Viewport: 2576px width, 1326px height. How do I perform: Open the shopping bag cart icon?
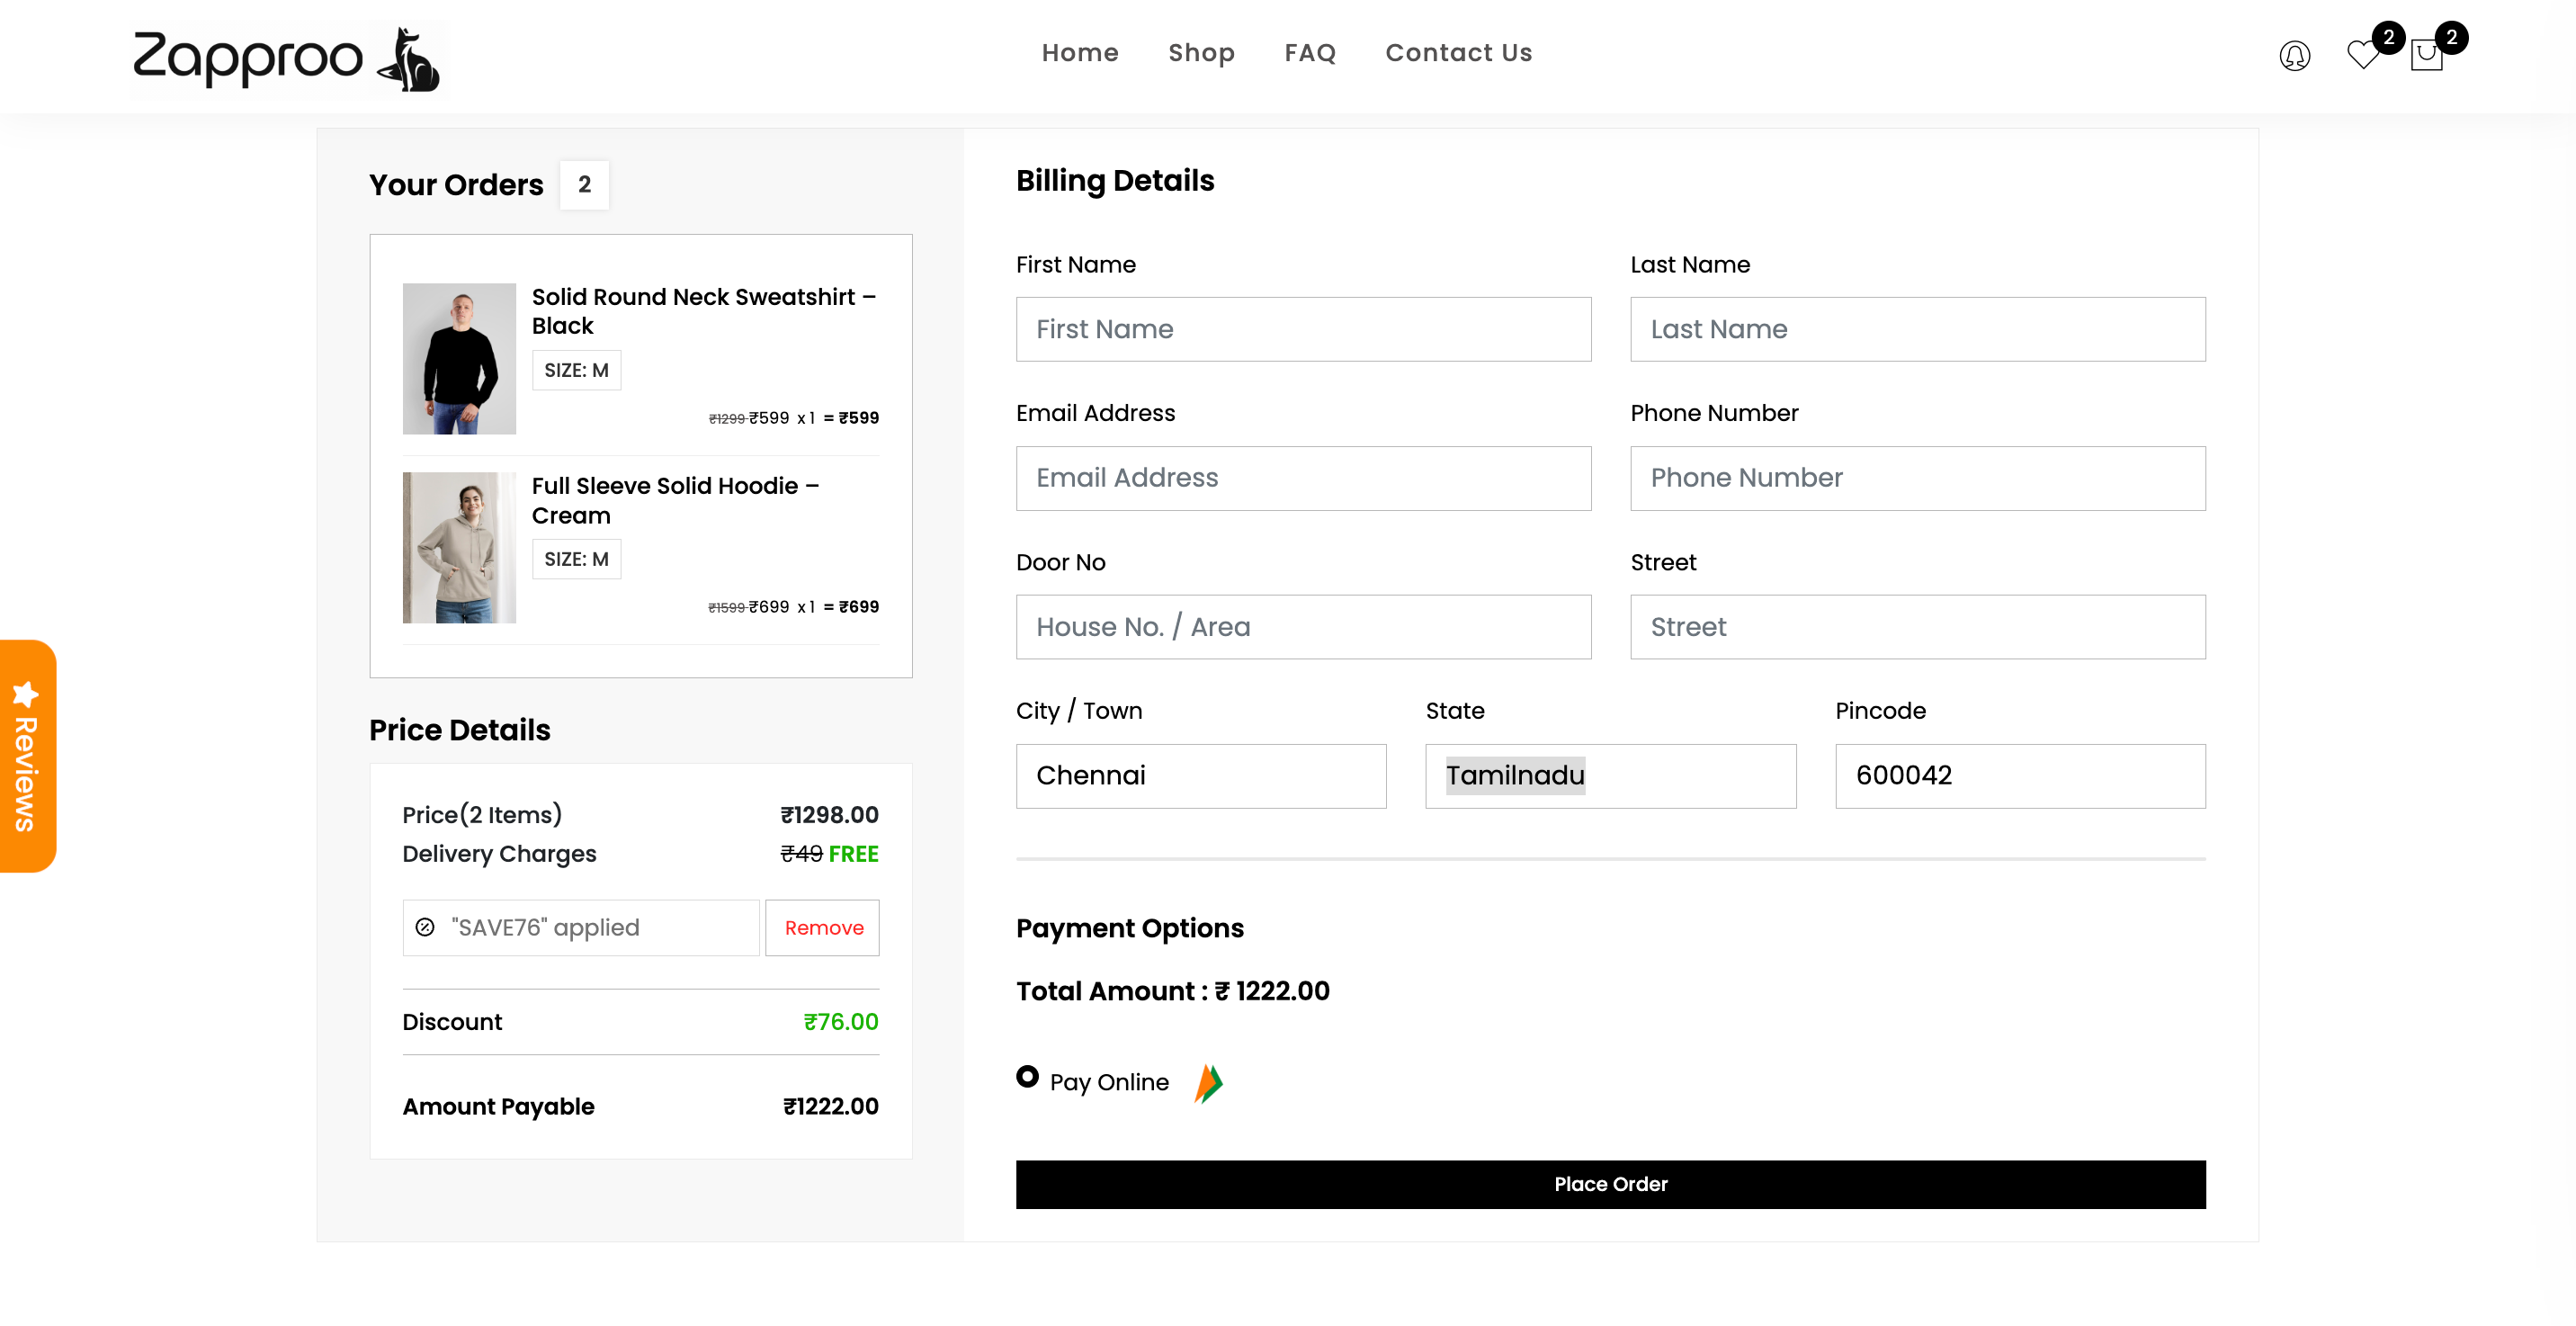[2426, 55]
